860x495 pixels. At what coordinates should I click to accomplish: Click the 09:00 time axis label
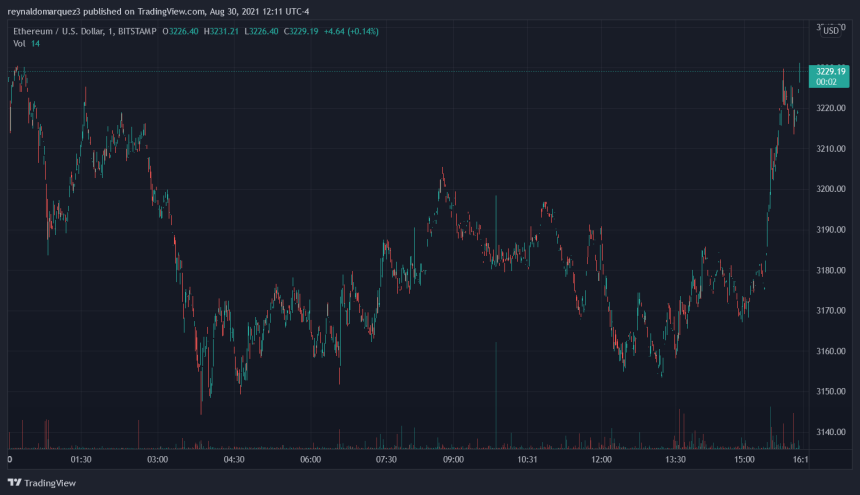pos(453,460)
